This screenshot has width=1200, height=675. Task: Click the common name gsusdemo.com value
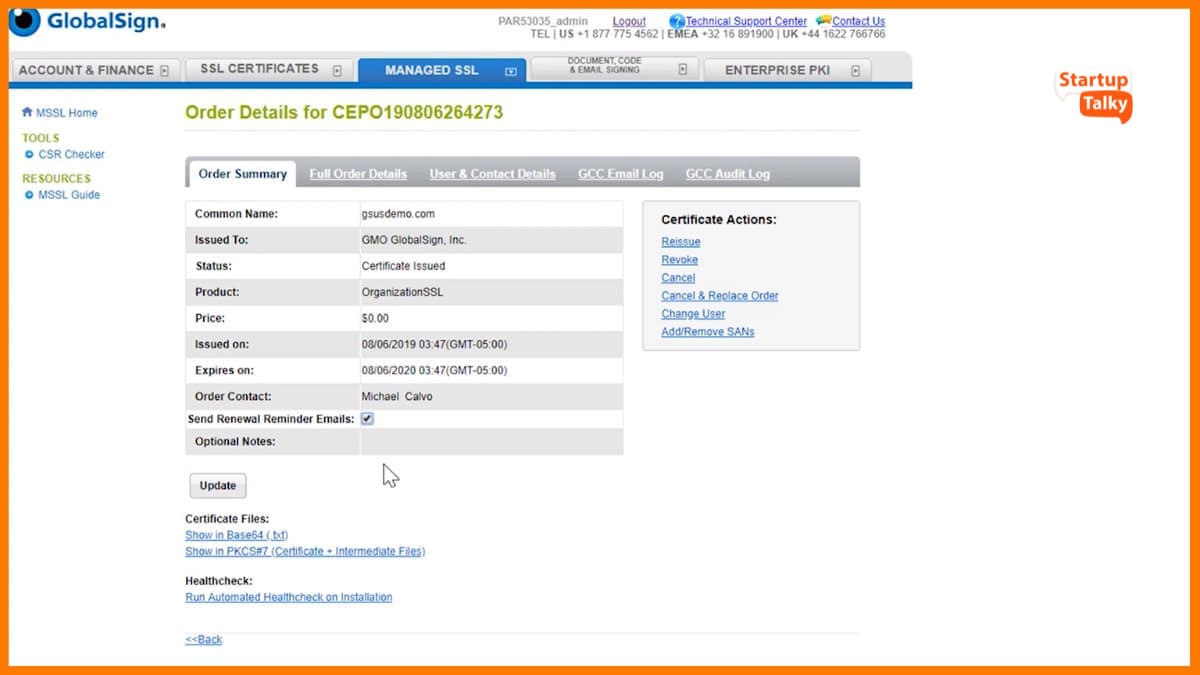click(x=398, y=214)
